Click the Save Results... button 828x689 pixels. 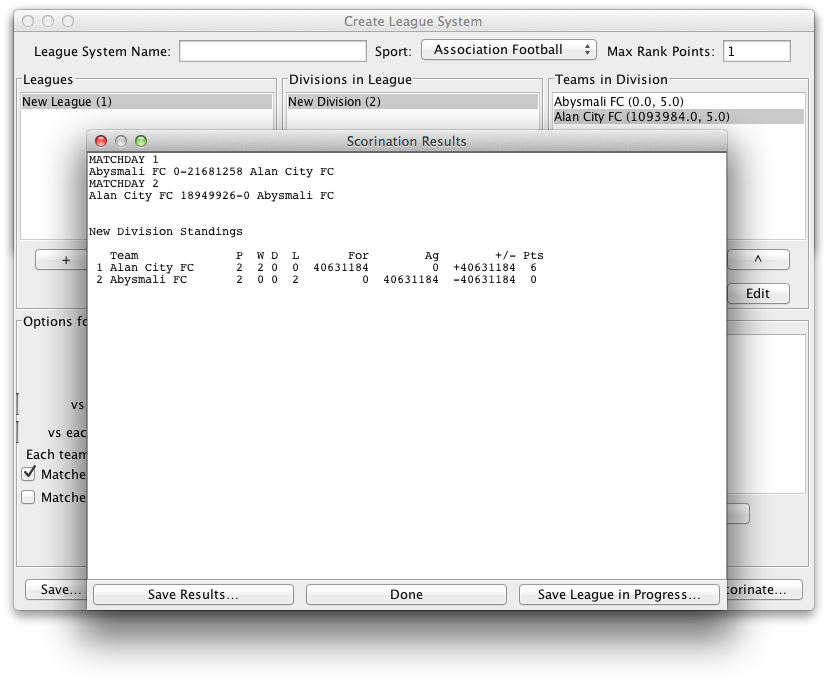193,595
